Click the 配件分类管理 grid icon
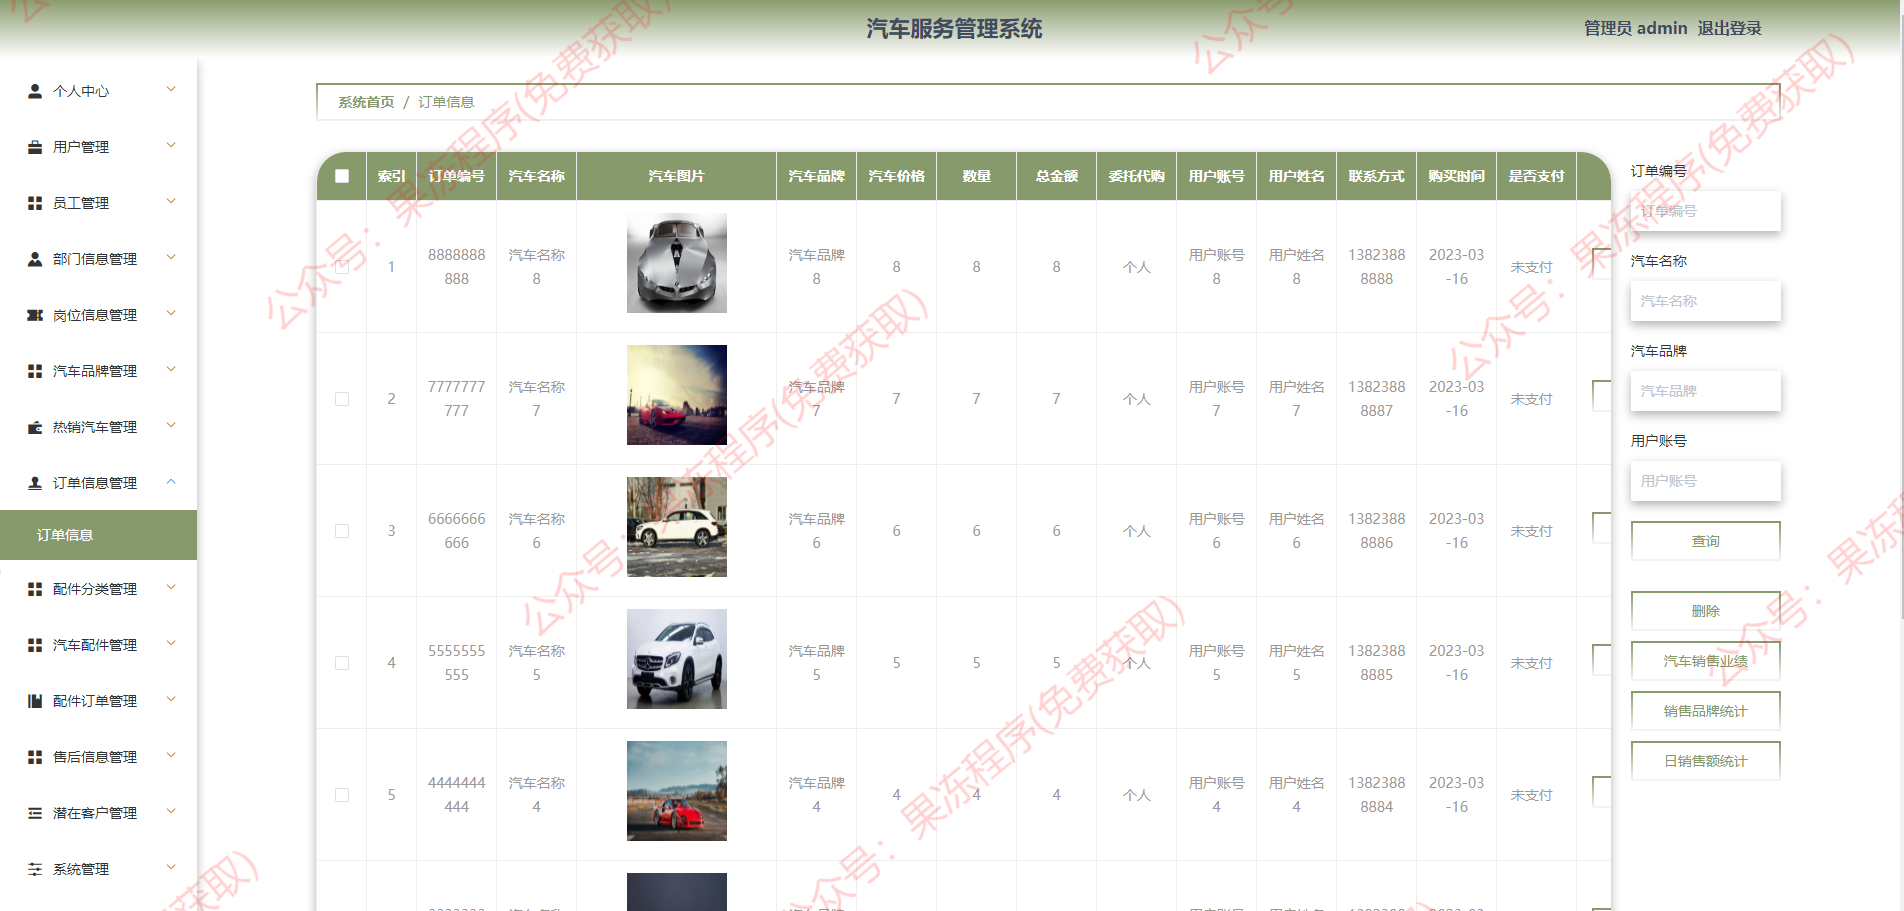Viewport: 1904px width, 911px height. 35,589
